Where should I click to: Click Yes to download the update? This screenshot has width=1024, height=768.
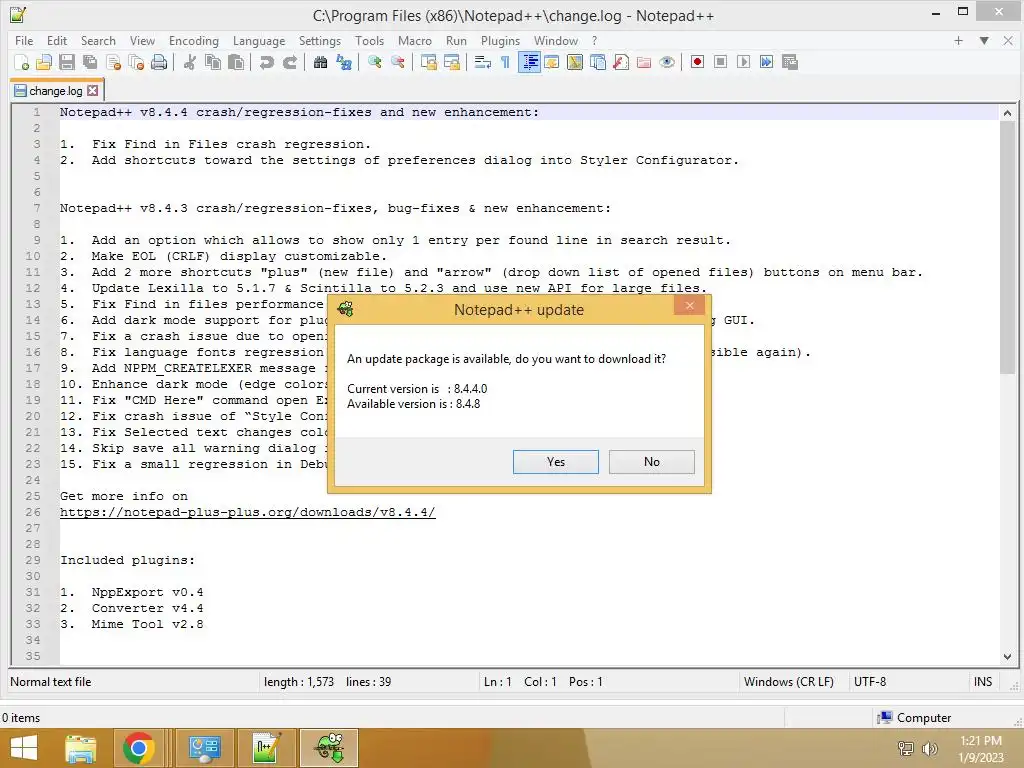[556, 462]
